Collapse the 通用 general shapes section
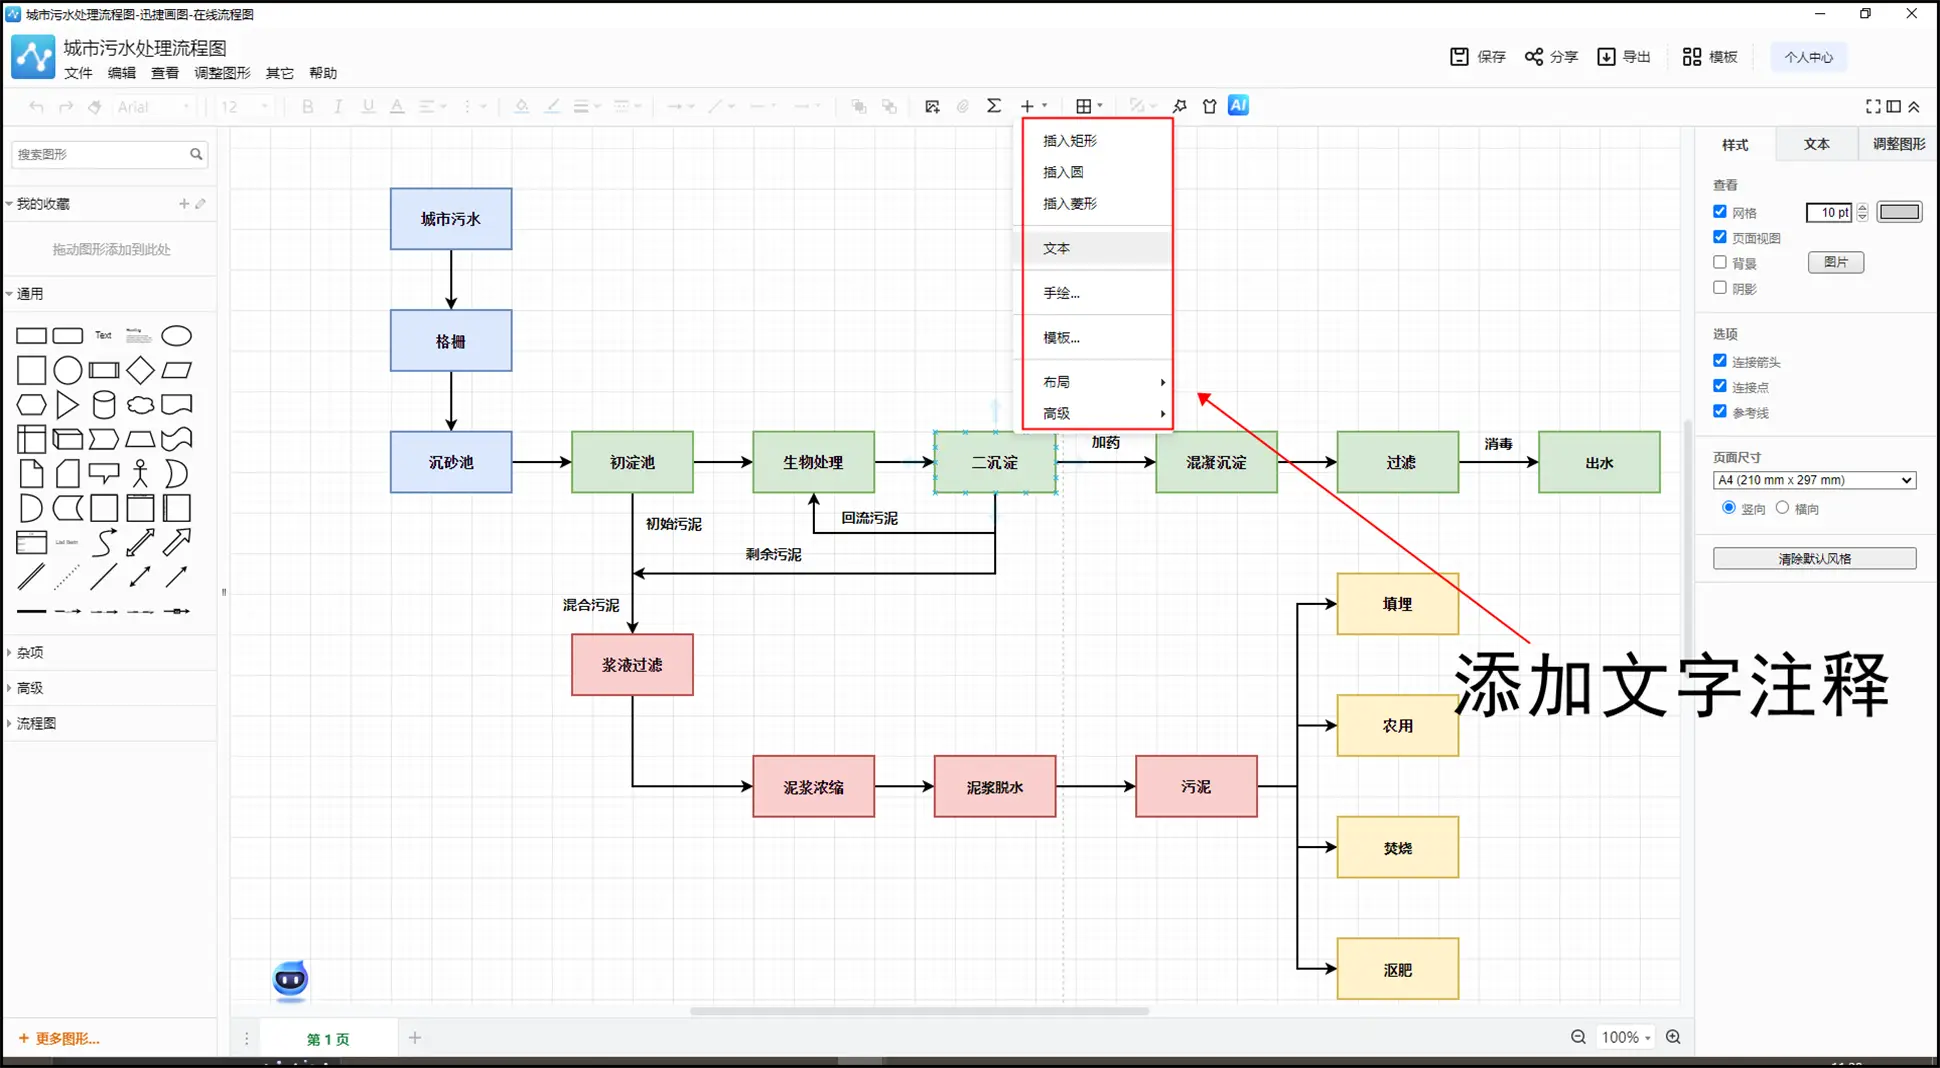The image size is (1940, 1068). click(29, 293)
